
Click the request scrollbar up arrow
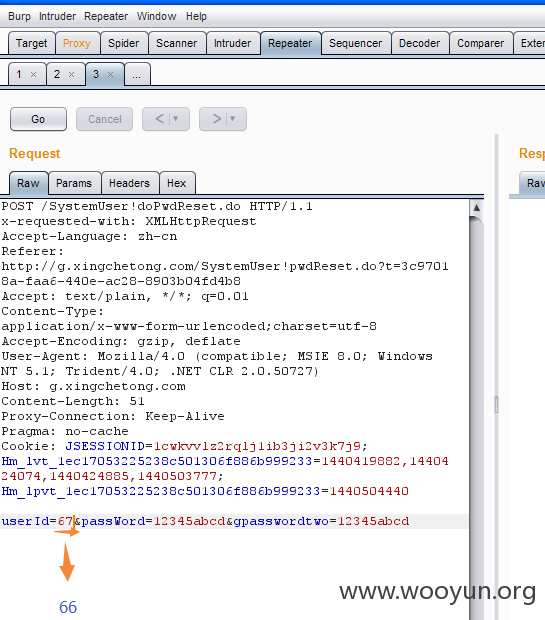[477, 208]
